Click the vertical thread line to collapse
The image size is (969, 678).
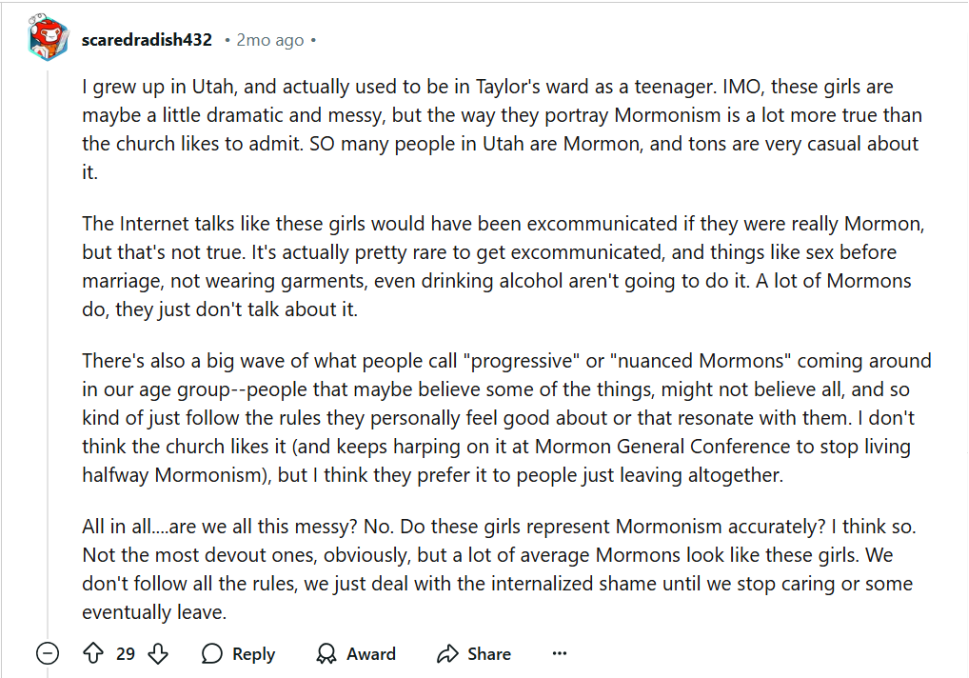pyautogui.click(x=48, y=352)
